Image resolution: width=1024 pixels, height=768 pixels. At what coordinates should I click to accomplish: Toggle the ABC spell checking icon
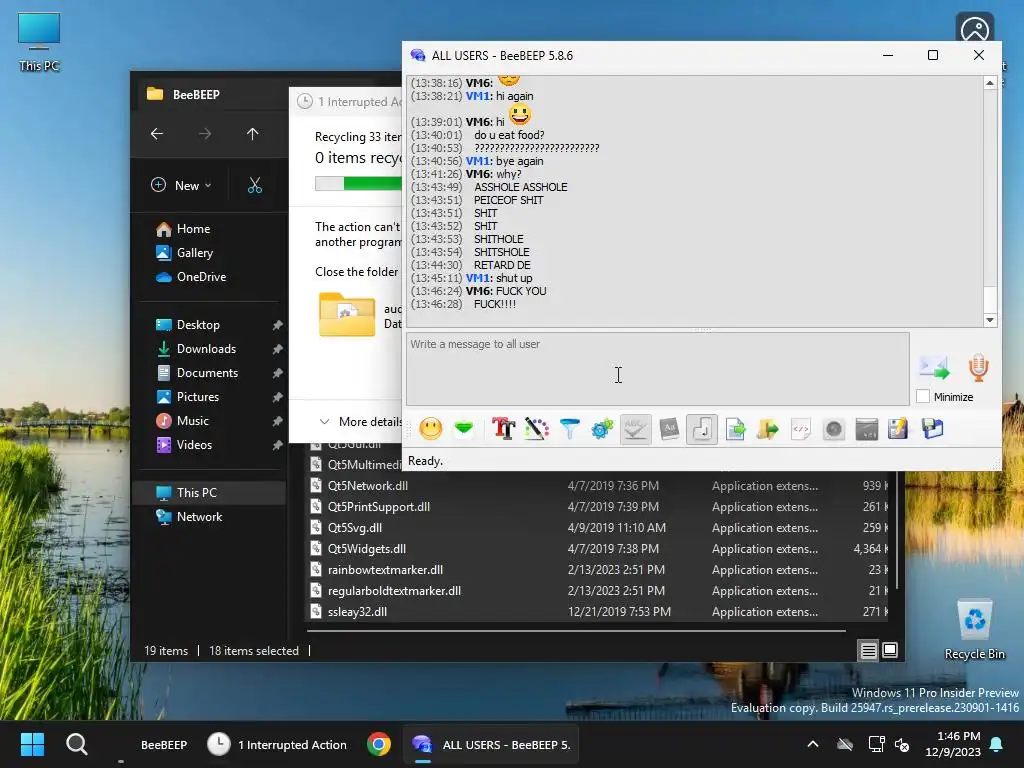[635, 429]
